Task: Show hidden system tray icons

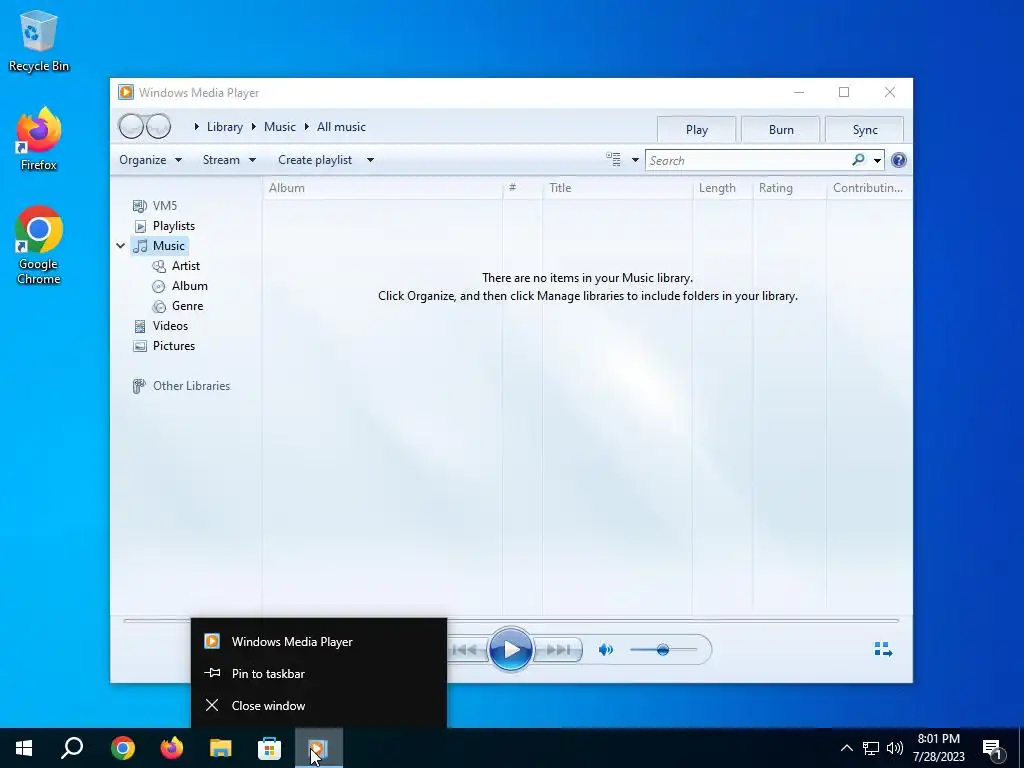Action: [x=846, y=748]
